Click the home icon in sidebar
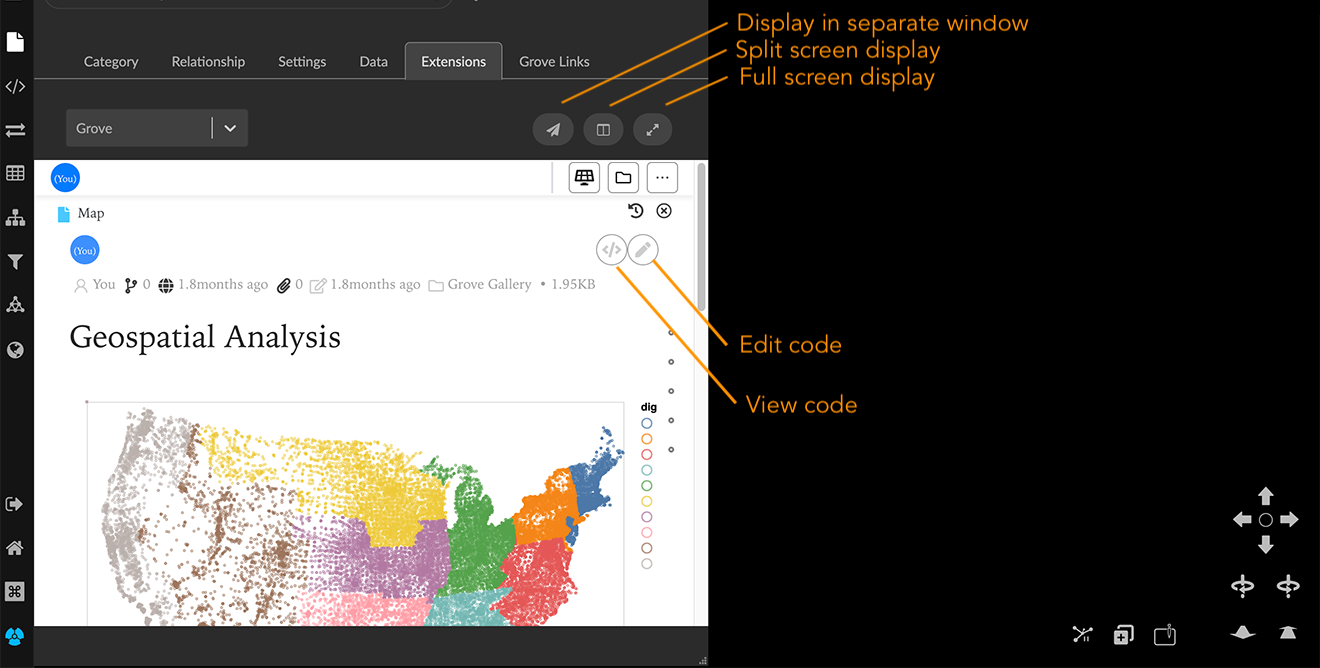Image resolution: width=1320 pixels, height=668 pixels. click(15, 548)
